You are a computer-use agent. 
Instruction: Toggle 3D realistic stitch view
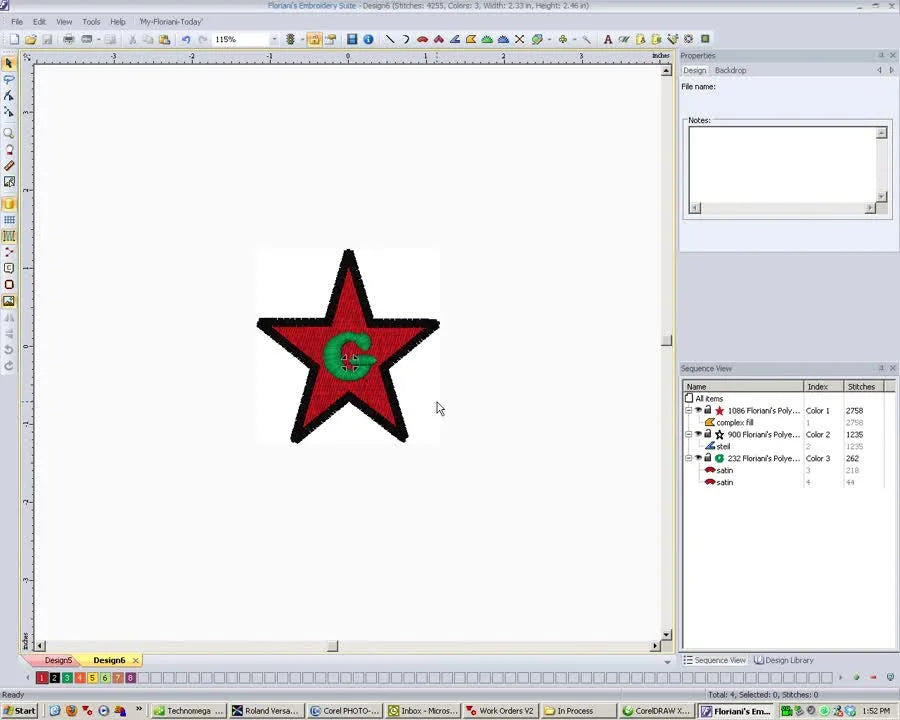click(x=9, y=204)
